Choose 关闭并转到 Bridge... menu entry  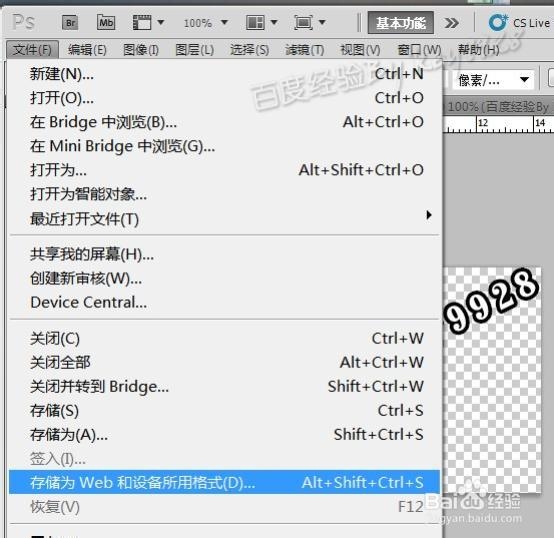(x=224, y=386)
